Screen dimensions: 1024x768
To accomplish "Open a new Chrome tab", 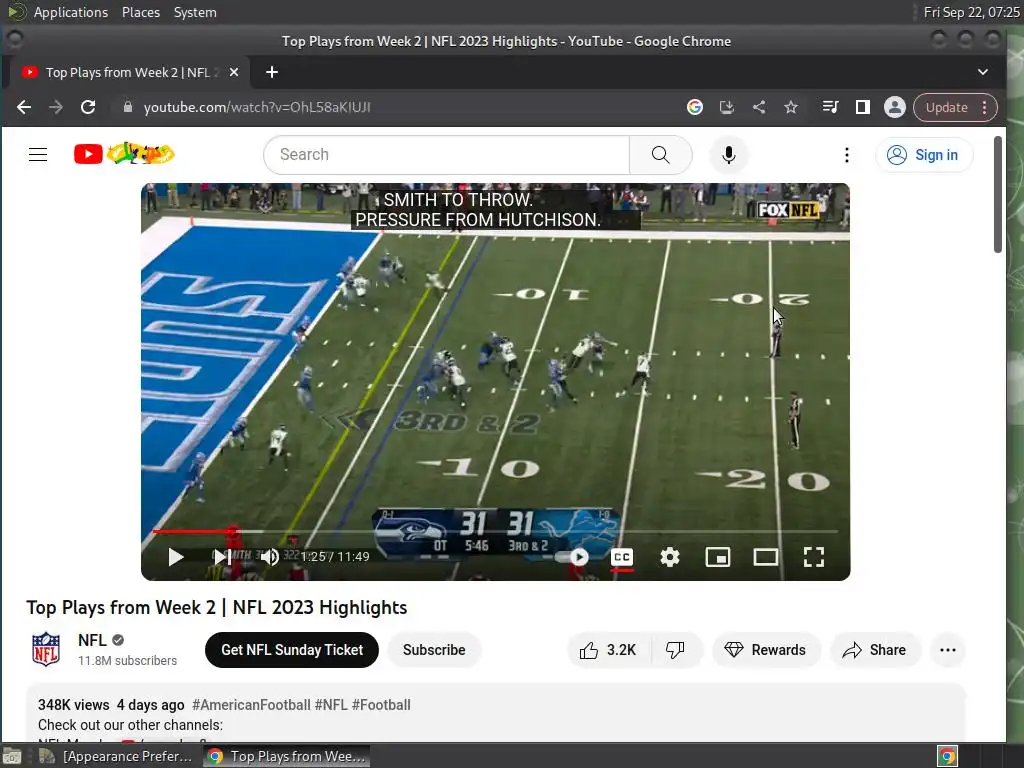I will [272, 72].
